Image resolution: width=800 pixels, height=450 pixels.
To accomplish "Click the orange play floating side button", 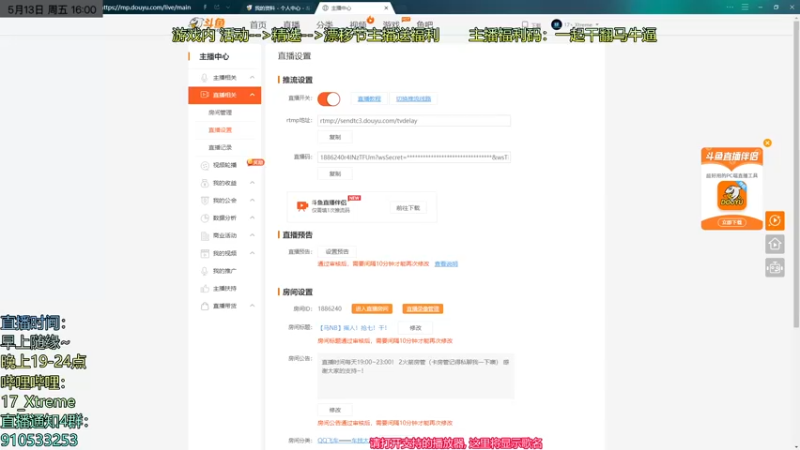I will (x=774, y=221).
